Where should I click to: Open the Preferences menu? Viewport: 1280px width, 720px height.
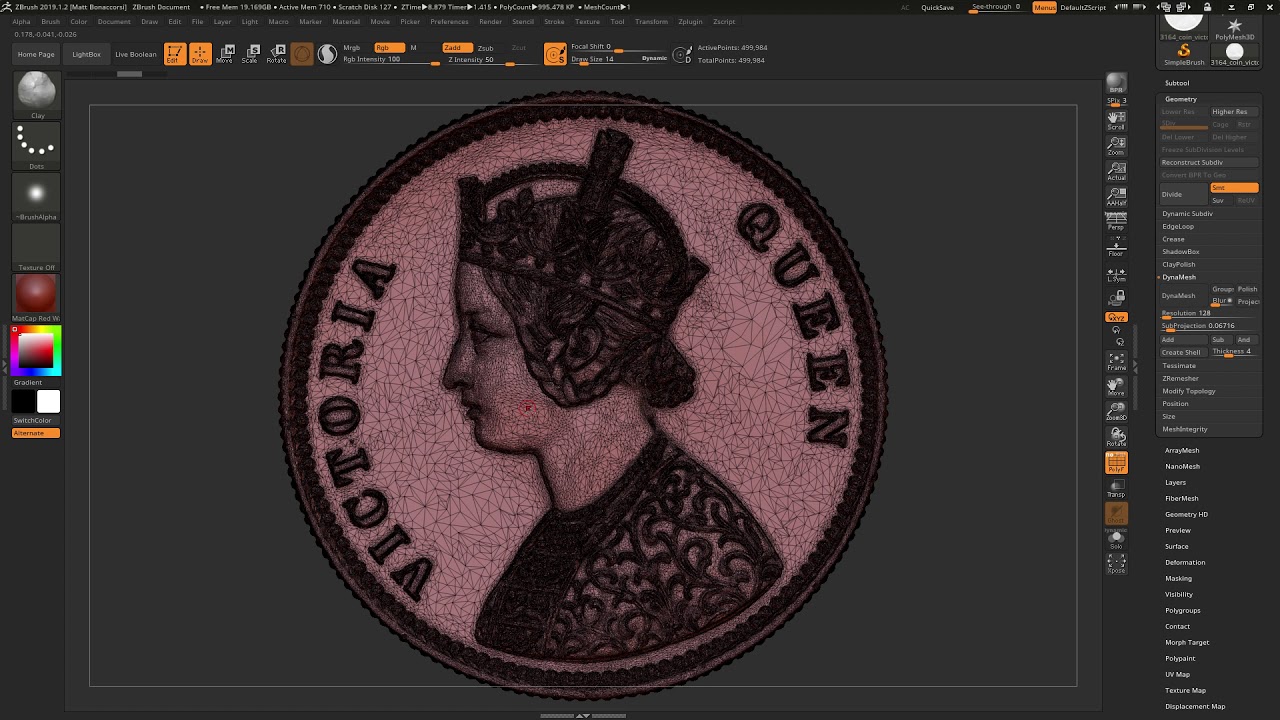[x=449, y=21]
